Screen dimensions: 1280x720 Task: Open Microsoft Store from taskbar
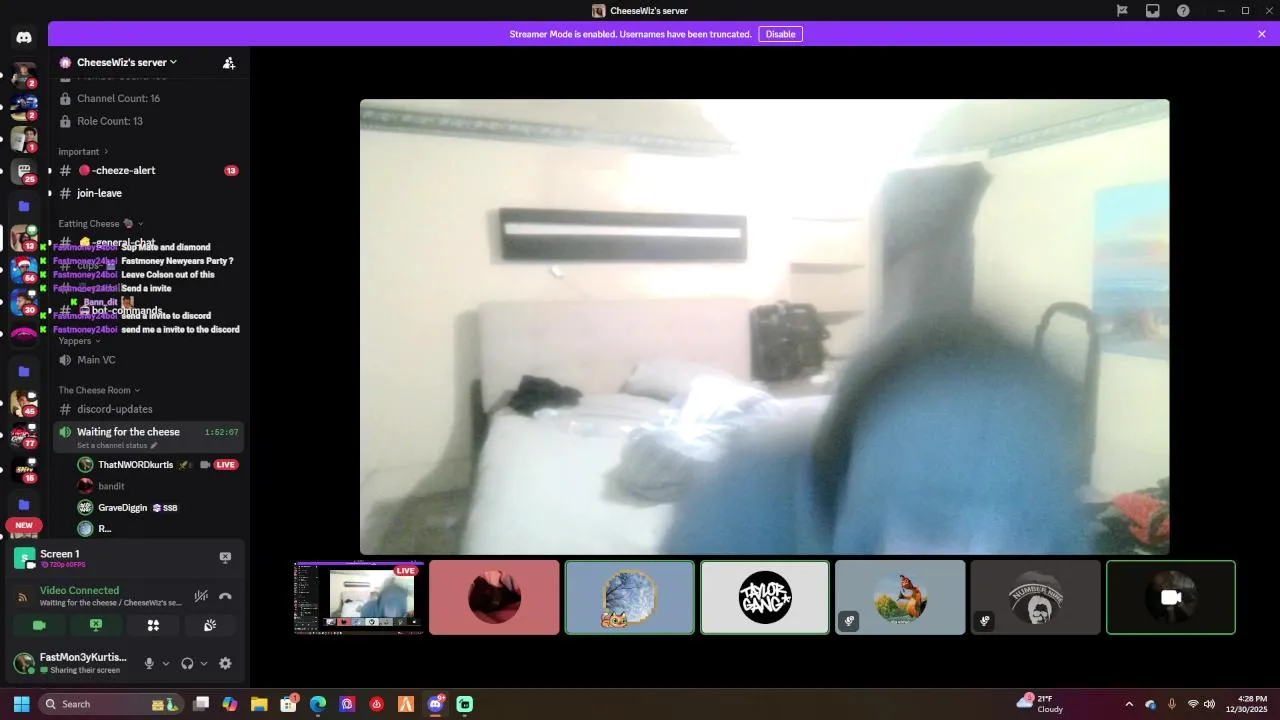[288, 704]
